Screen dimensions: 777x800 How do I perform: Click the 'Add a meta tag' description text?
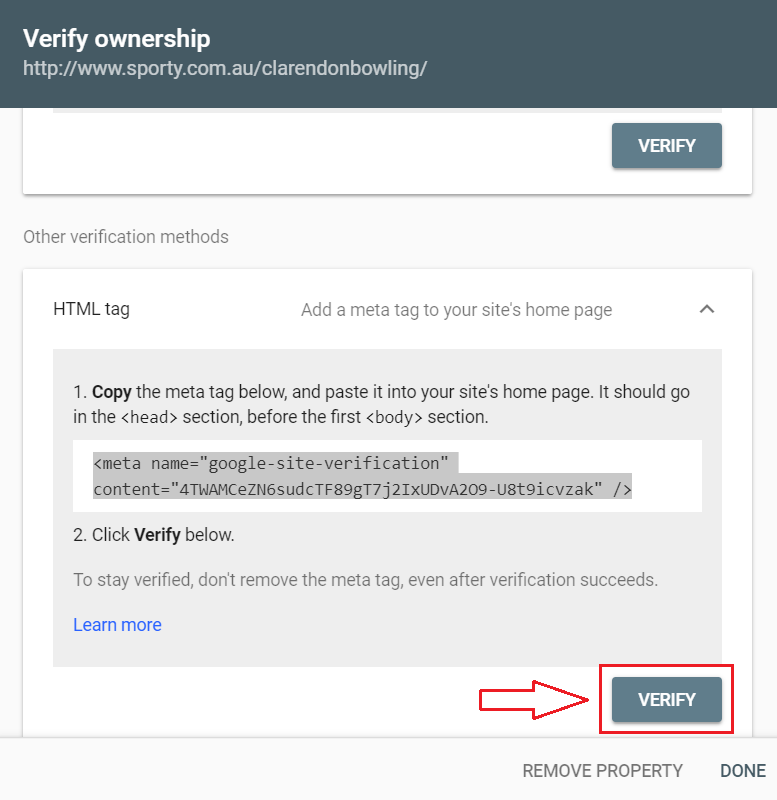pos(456,310)
